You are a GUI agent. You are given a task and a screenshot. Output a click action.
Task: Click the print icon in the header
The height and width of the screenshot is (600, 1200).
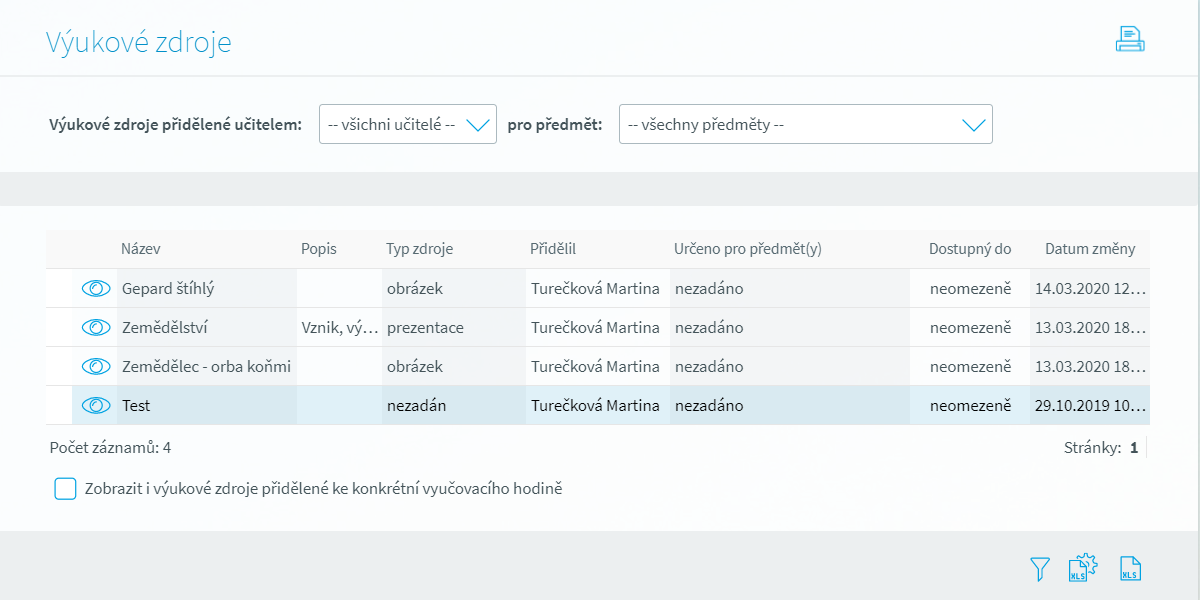tap(1130, 40)
